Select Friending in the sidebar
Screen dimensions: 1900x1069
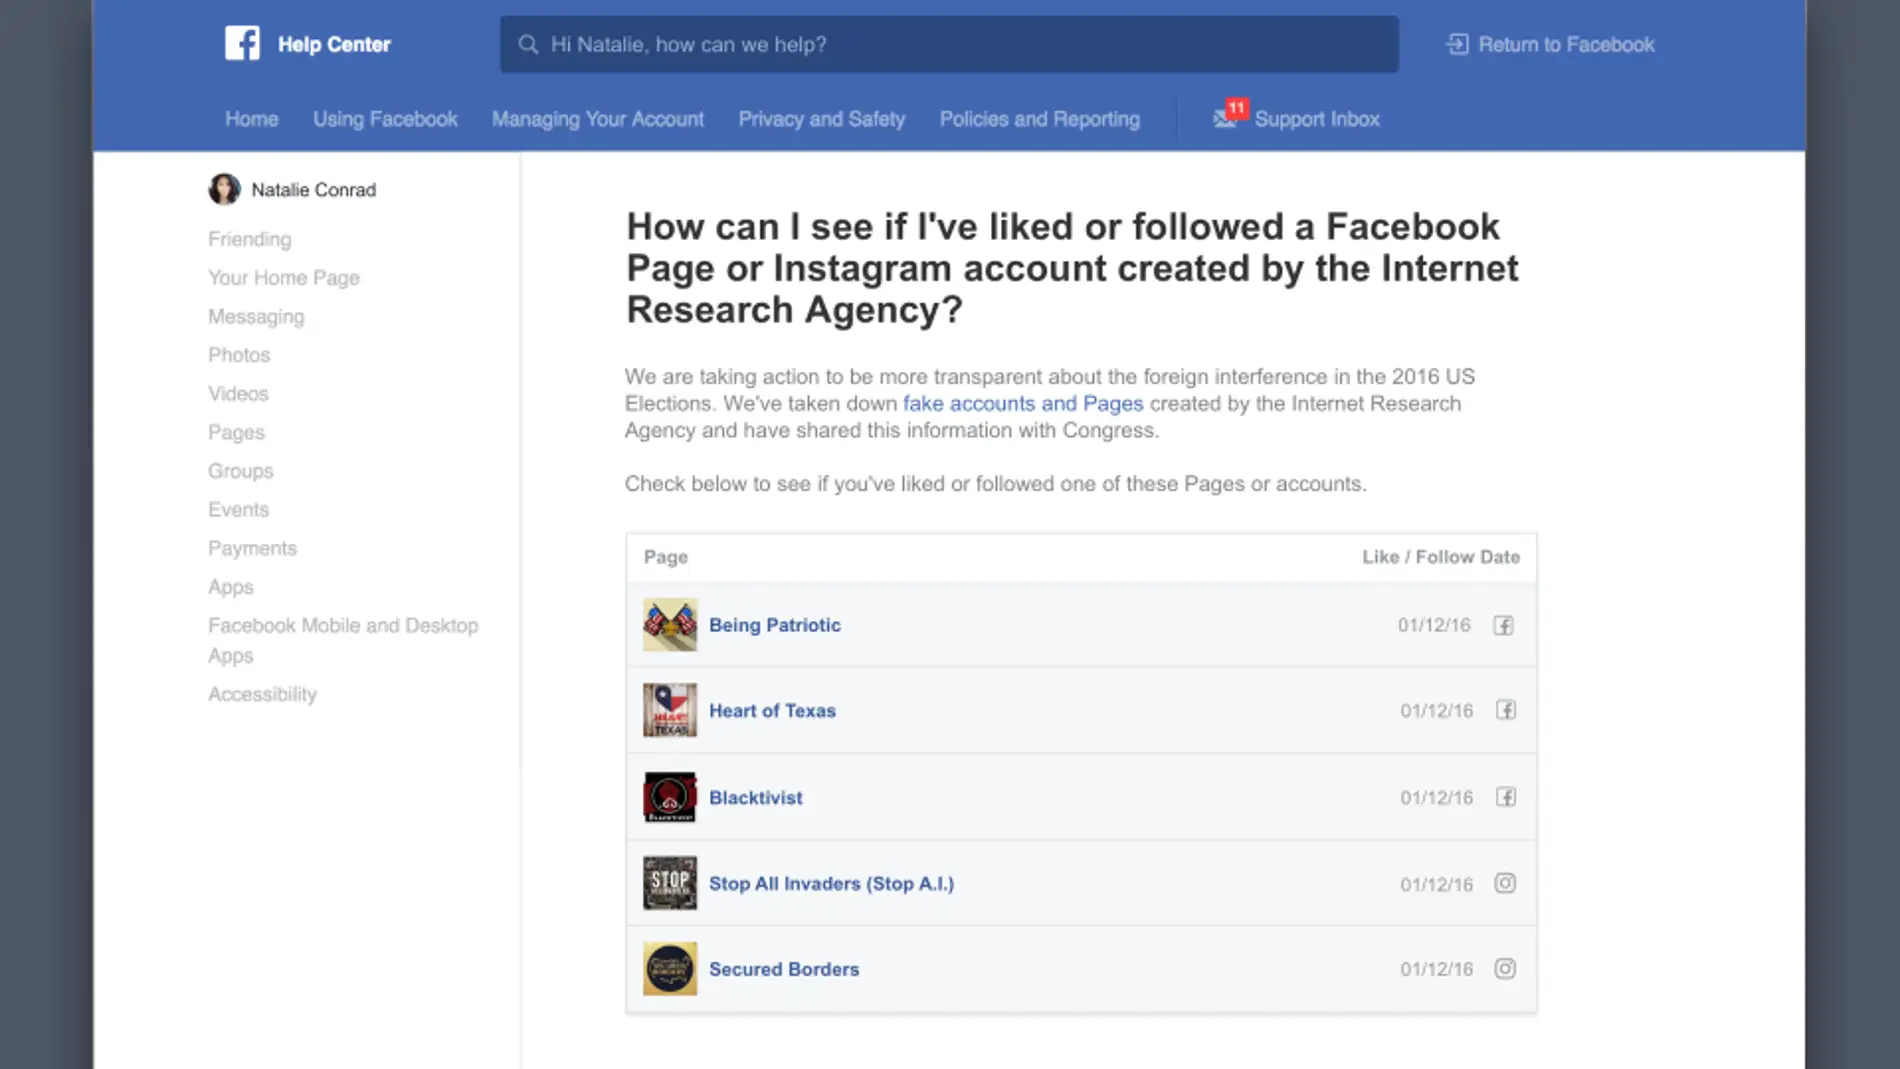pos(249,239)
